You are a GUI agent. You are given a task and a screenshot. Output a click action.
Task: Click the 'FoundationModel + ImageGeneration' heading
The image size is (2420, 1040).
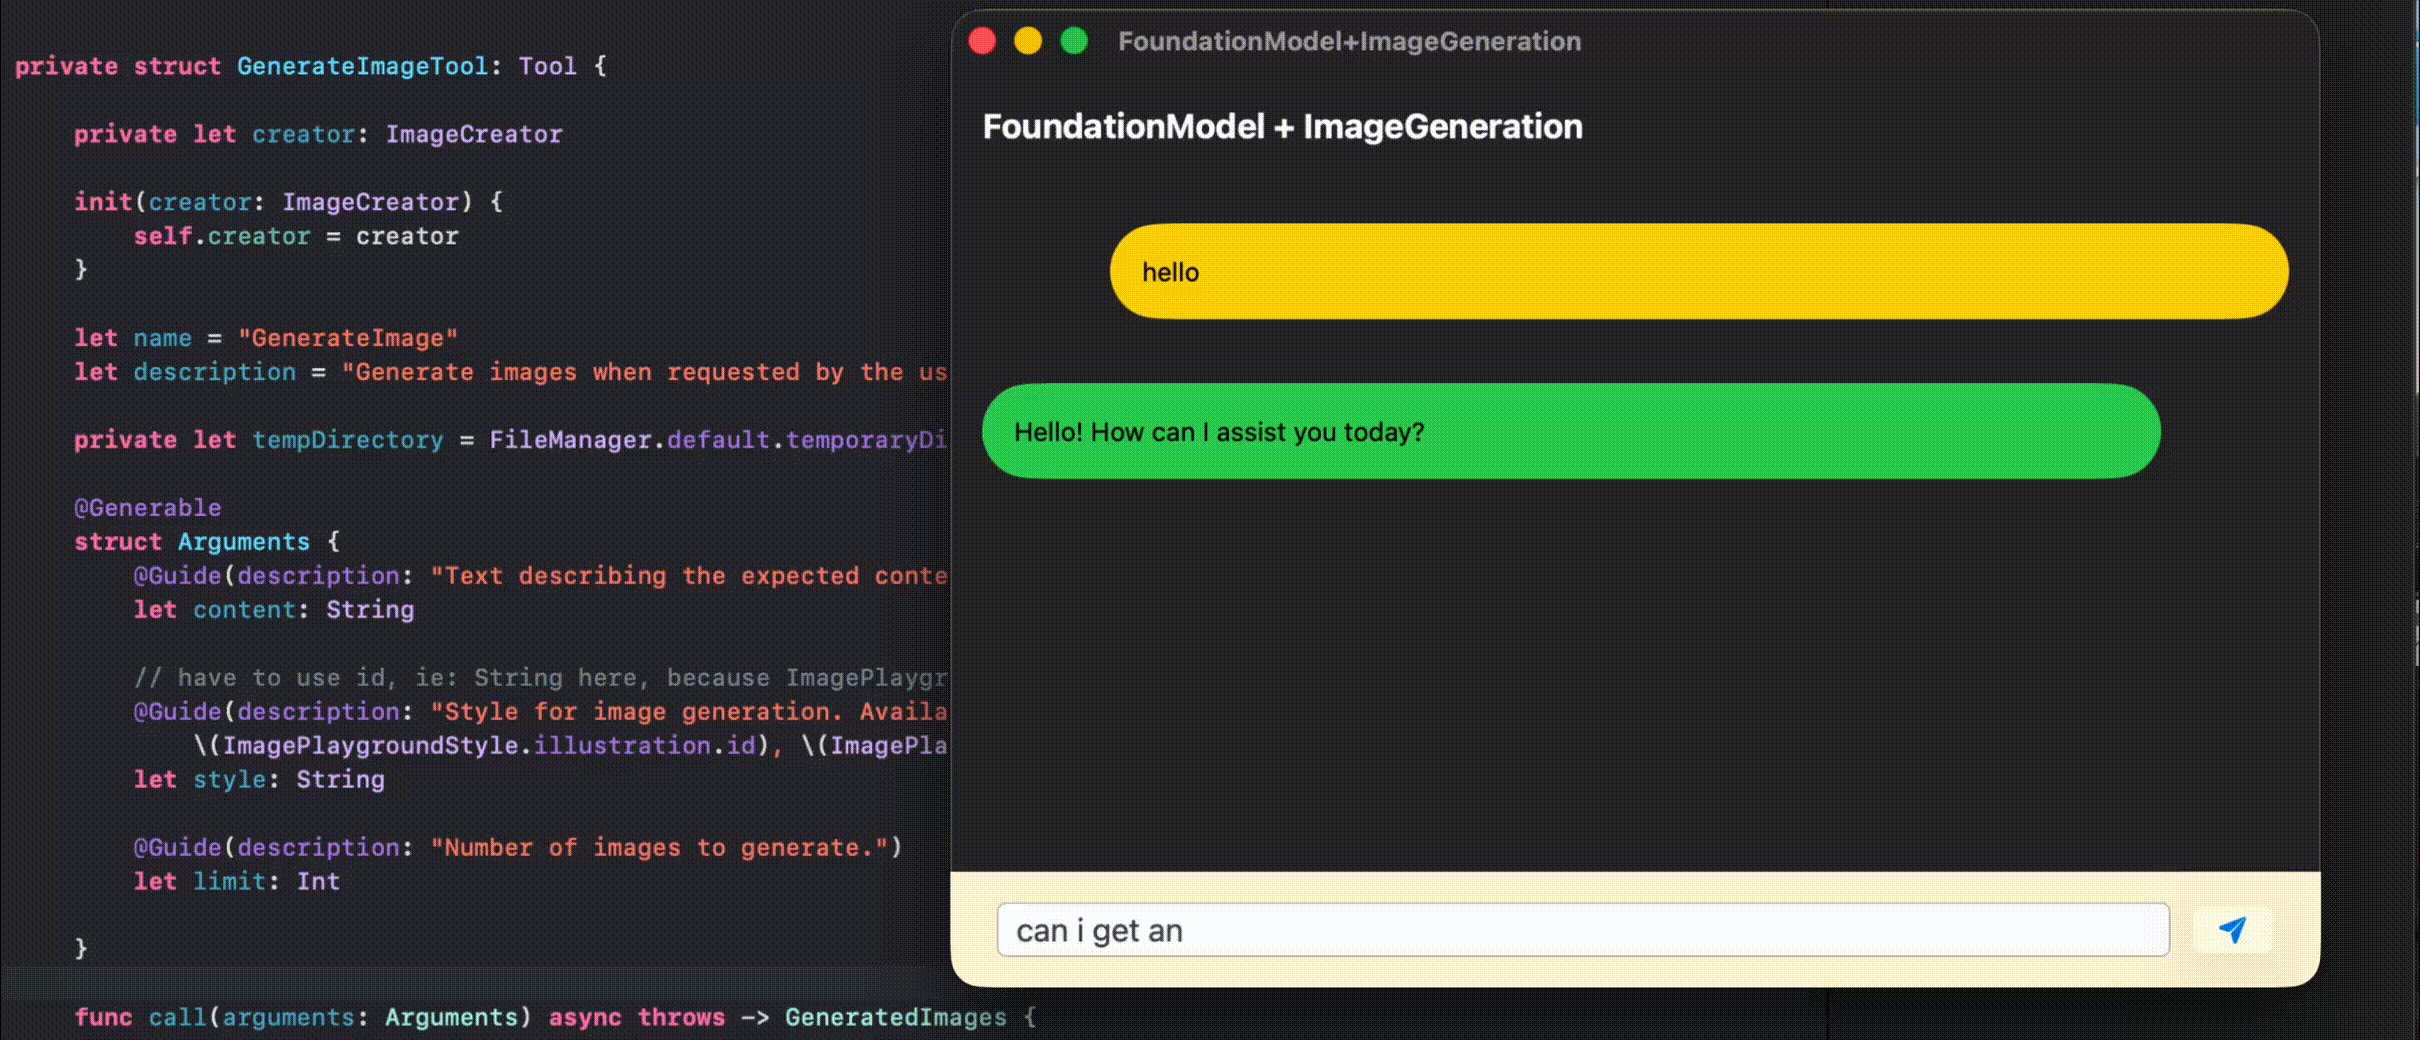click(x=1281, y=126)
